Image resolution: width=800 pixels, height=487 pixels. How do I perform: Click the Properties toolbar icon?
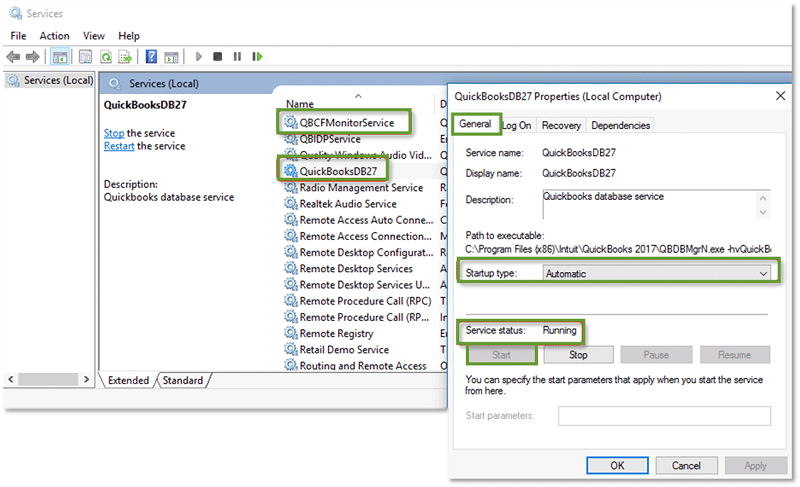[x=85, y=57]
